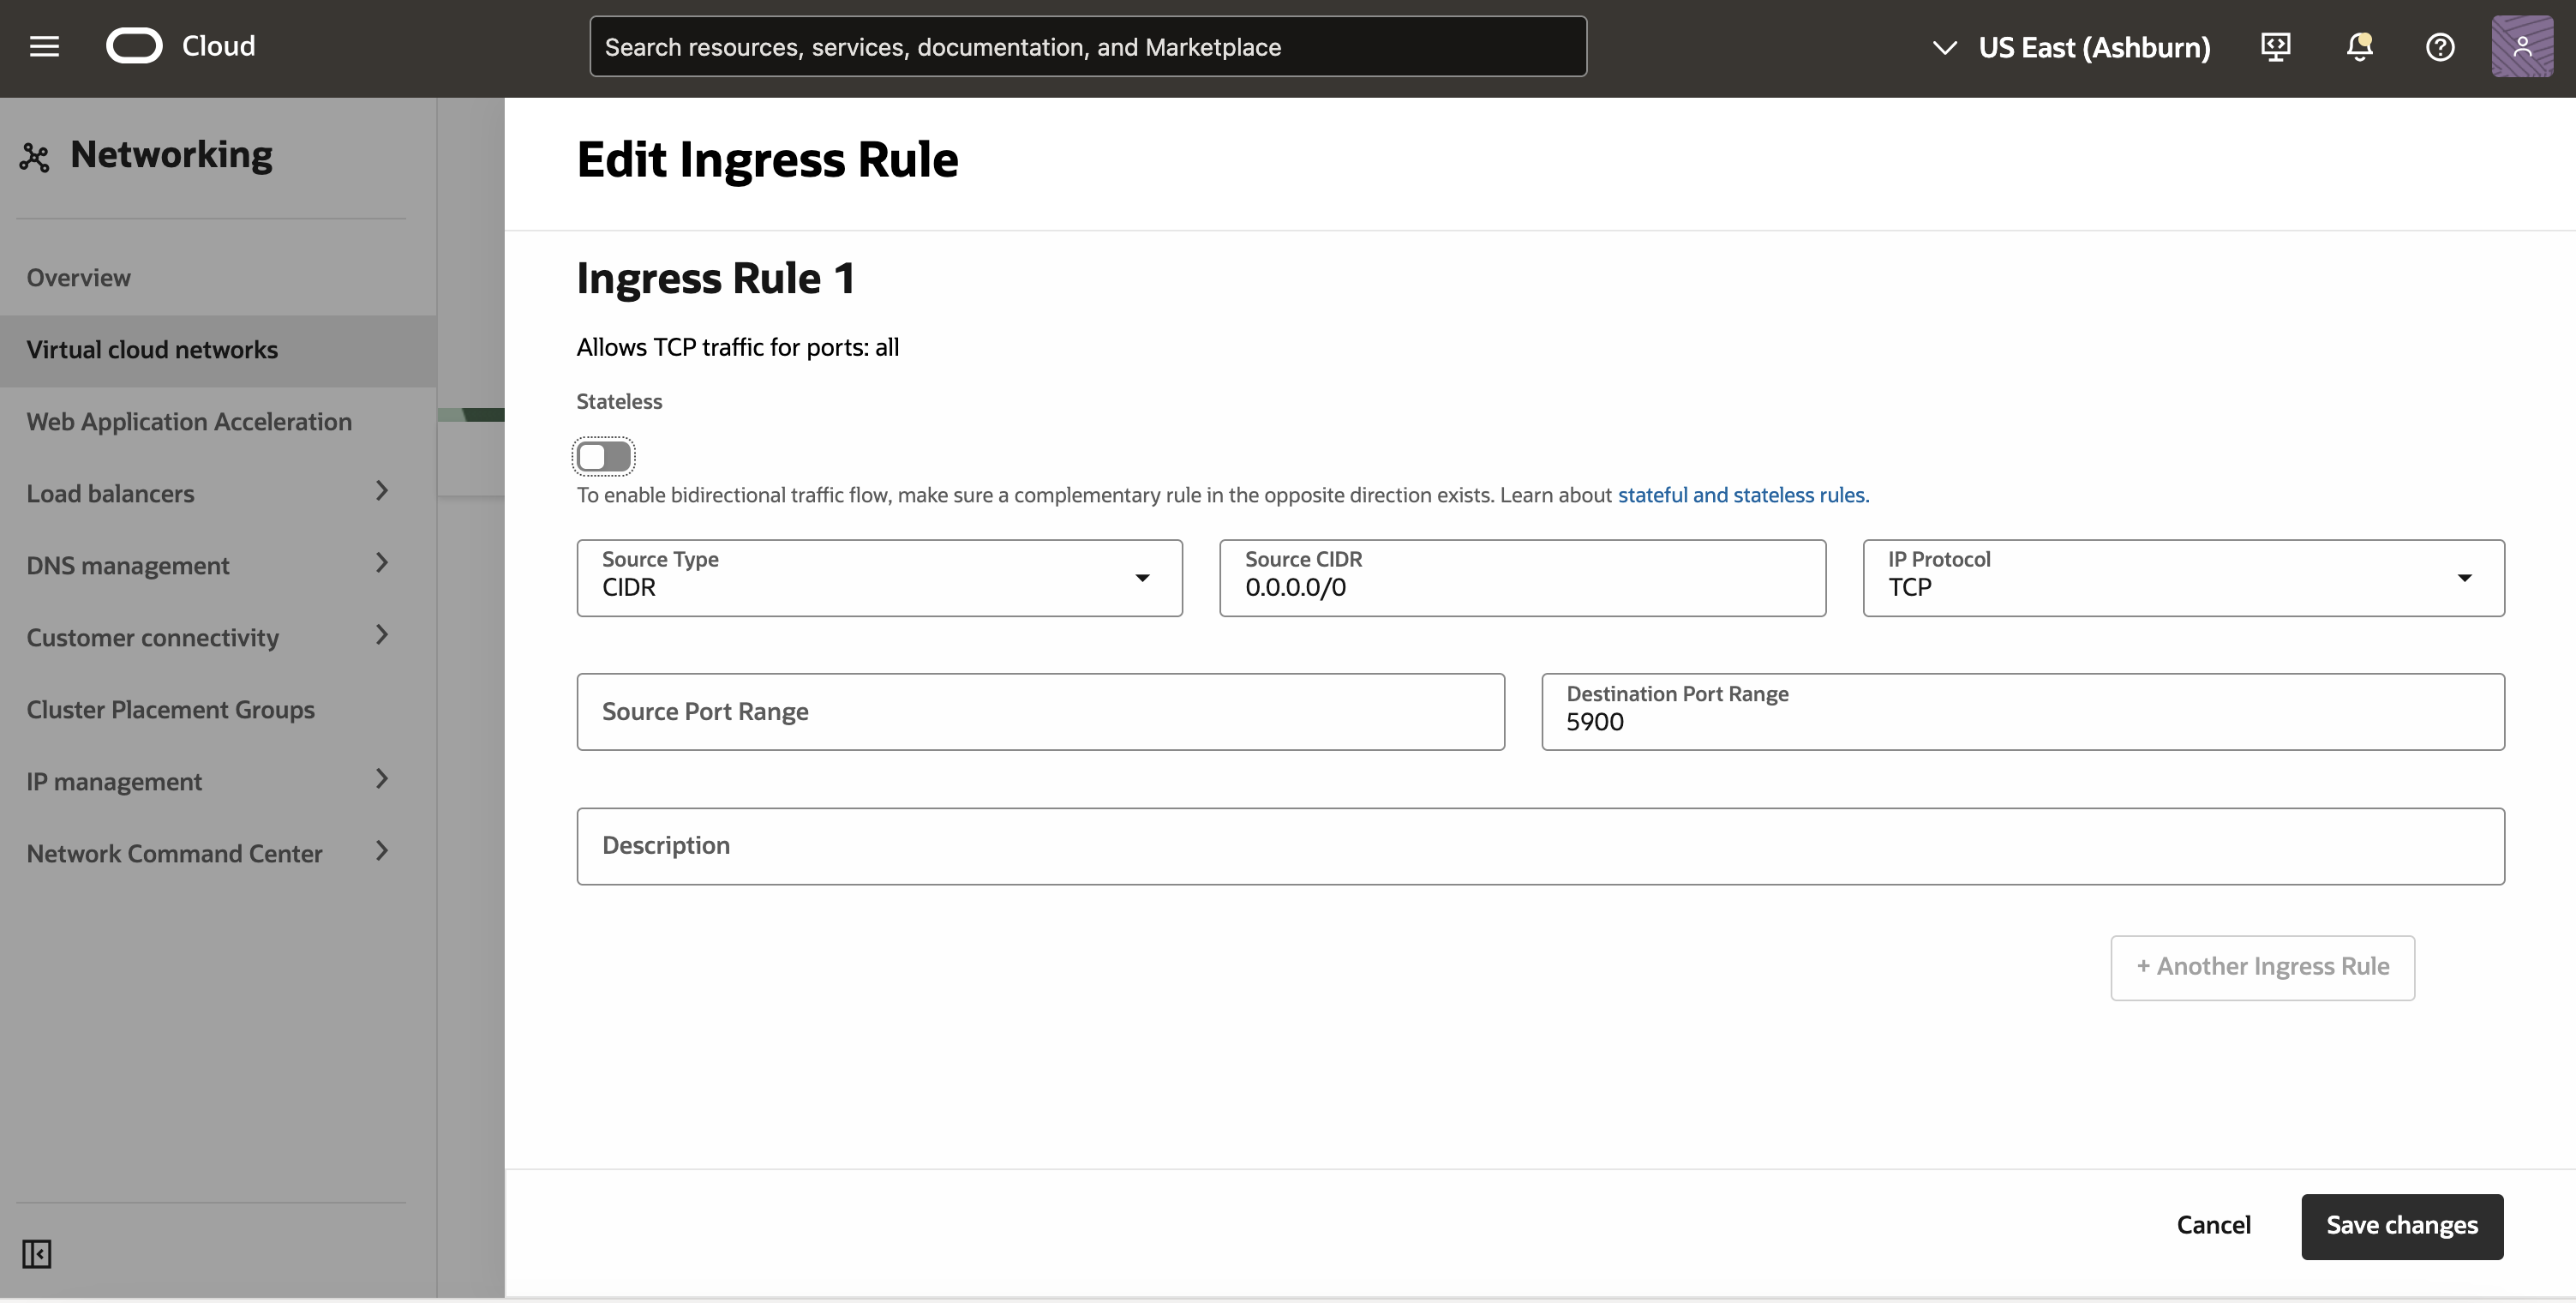
Task: Toggle the Stateless switch
Action: [604, 457]
